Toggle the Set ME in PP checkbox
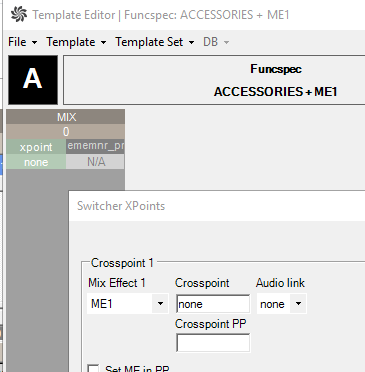This screenshot has width=365, height=372. click(x=93, y=369)
